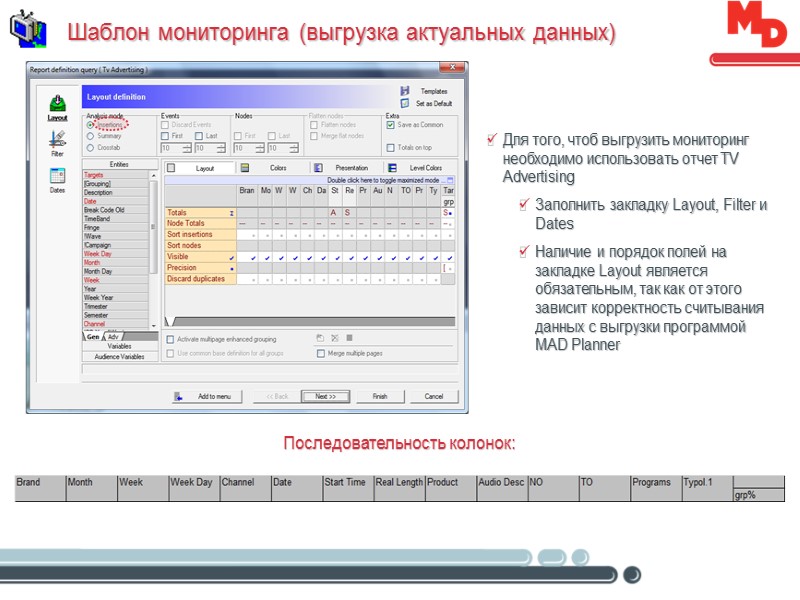Image resolution: width=800 pixels, height=600 pixels.
Task: Select Targets in entities list
Action: pos(116,175)
